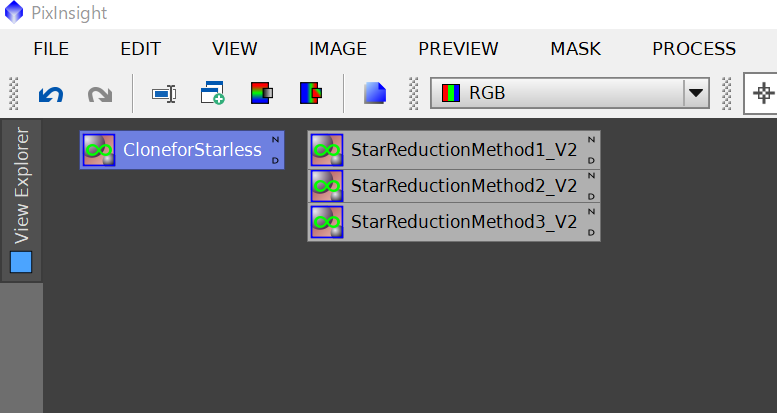Open the PROCESS menu
This screenshot has width=777, height=413.
694,49
